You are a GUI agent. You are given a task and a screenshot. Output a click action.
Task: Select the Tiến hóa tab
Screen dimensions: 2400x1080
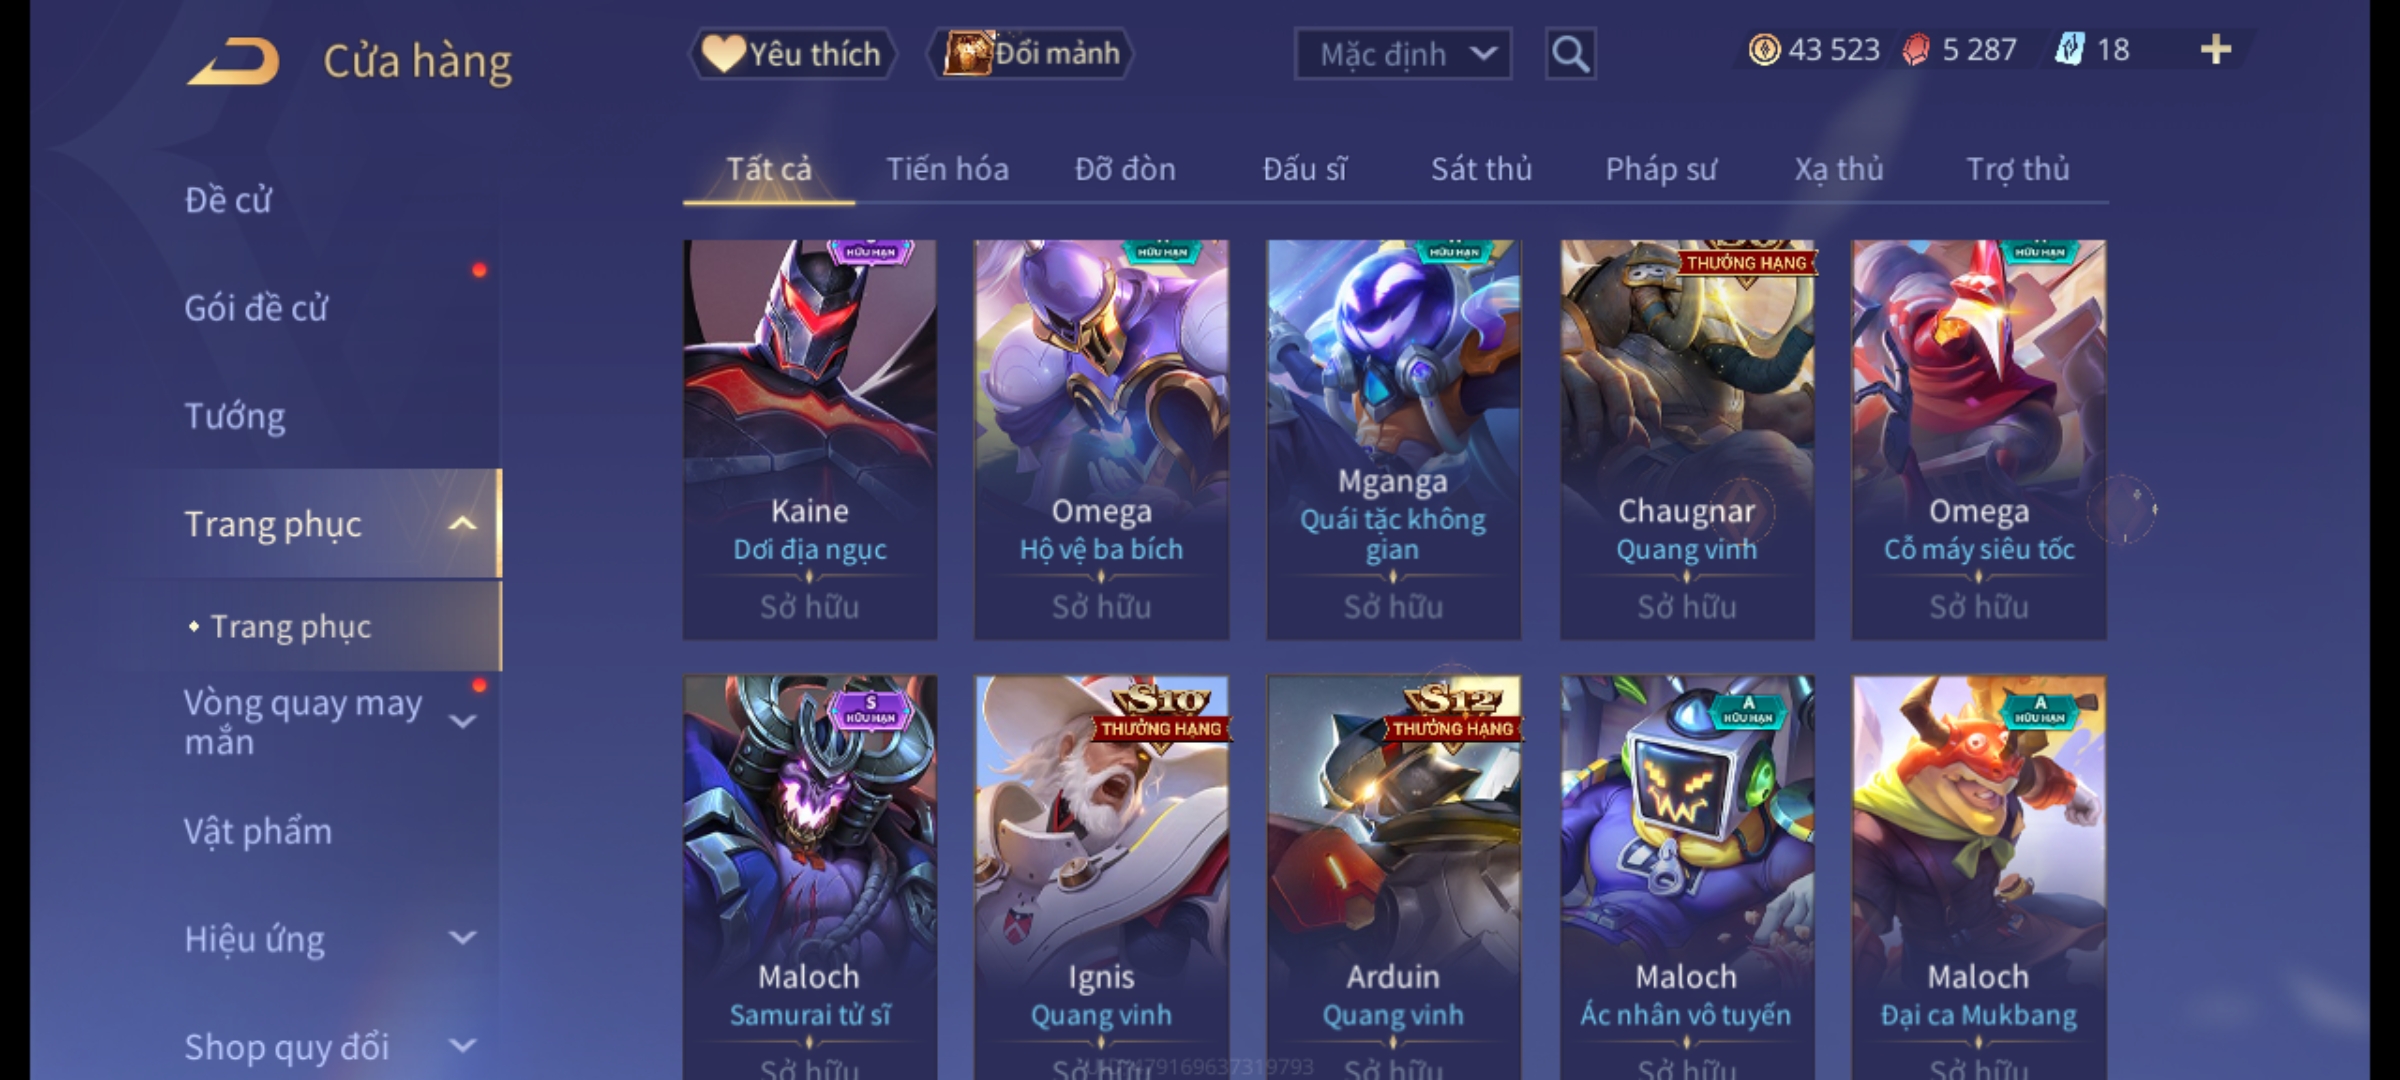947,169
